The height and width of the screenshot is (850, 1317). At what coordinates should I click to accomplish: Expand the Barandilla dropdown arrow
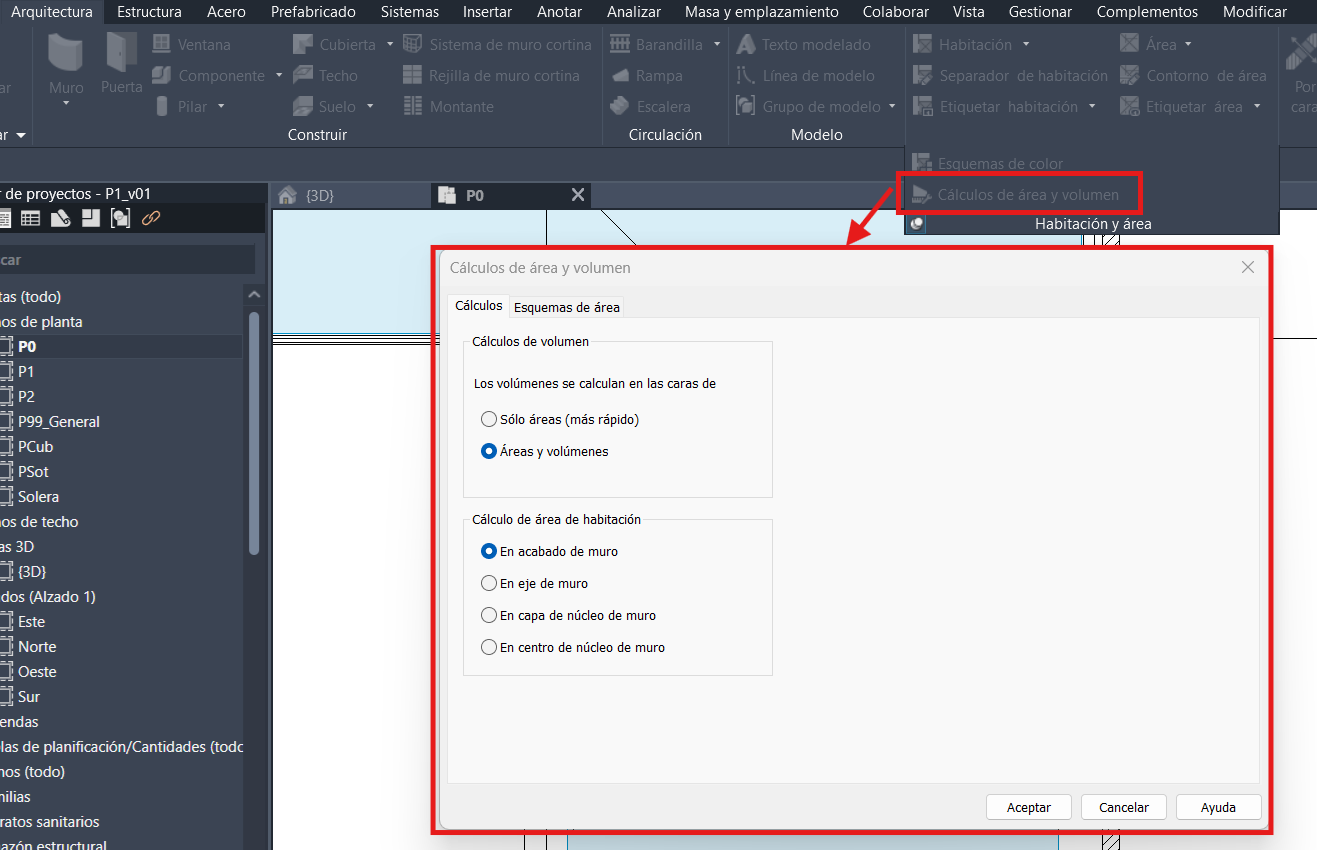point(717,45)
